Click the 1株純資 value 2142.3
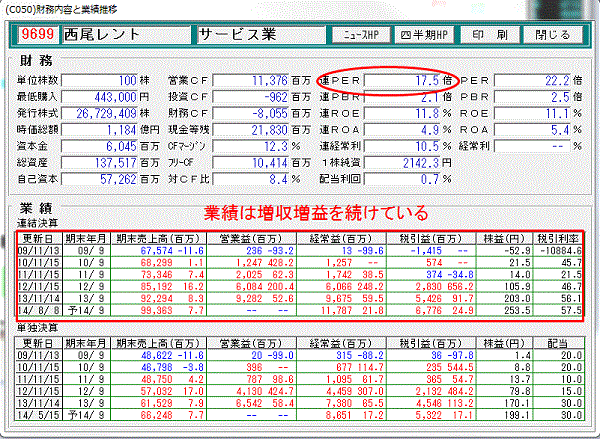 402,163
